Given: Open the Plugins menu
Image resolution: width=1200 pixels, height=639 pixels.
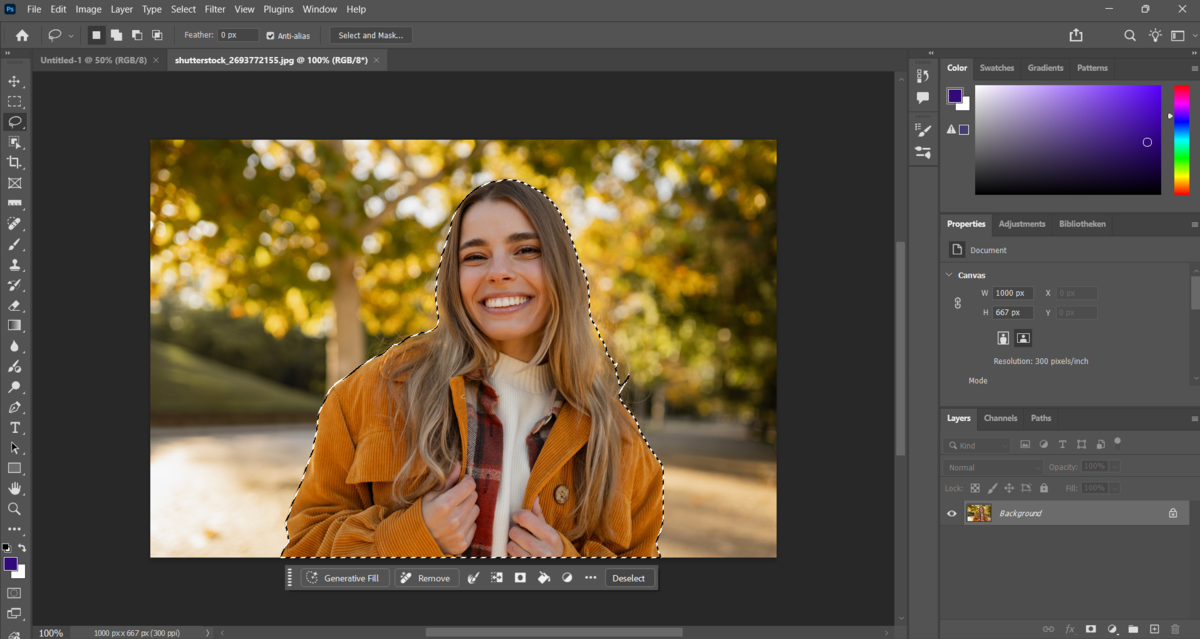Looking at the screenshot, I should click(x=279, y=9).
